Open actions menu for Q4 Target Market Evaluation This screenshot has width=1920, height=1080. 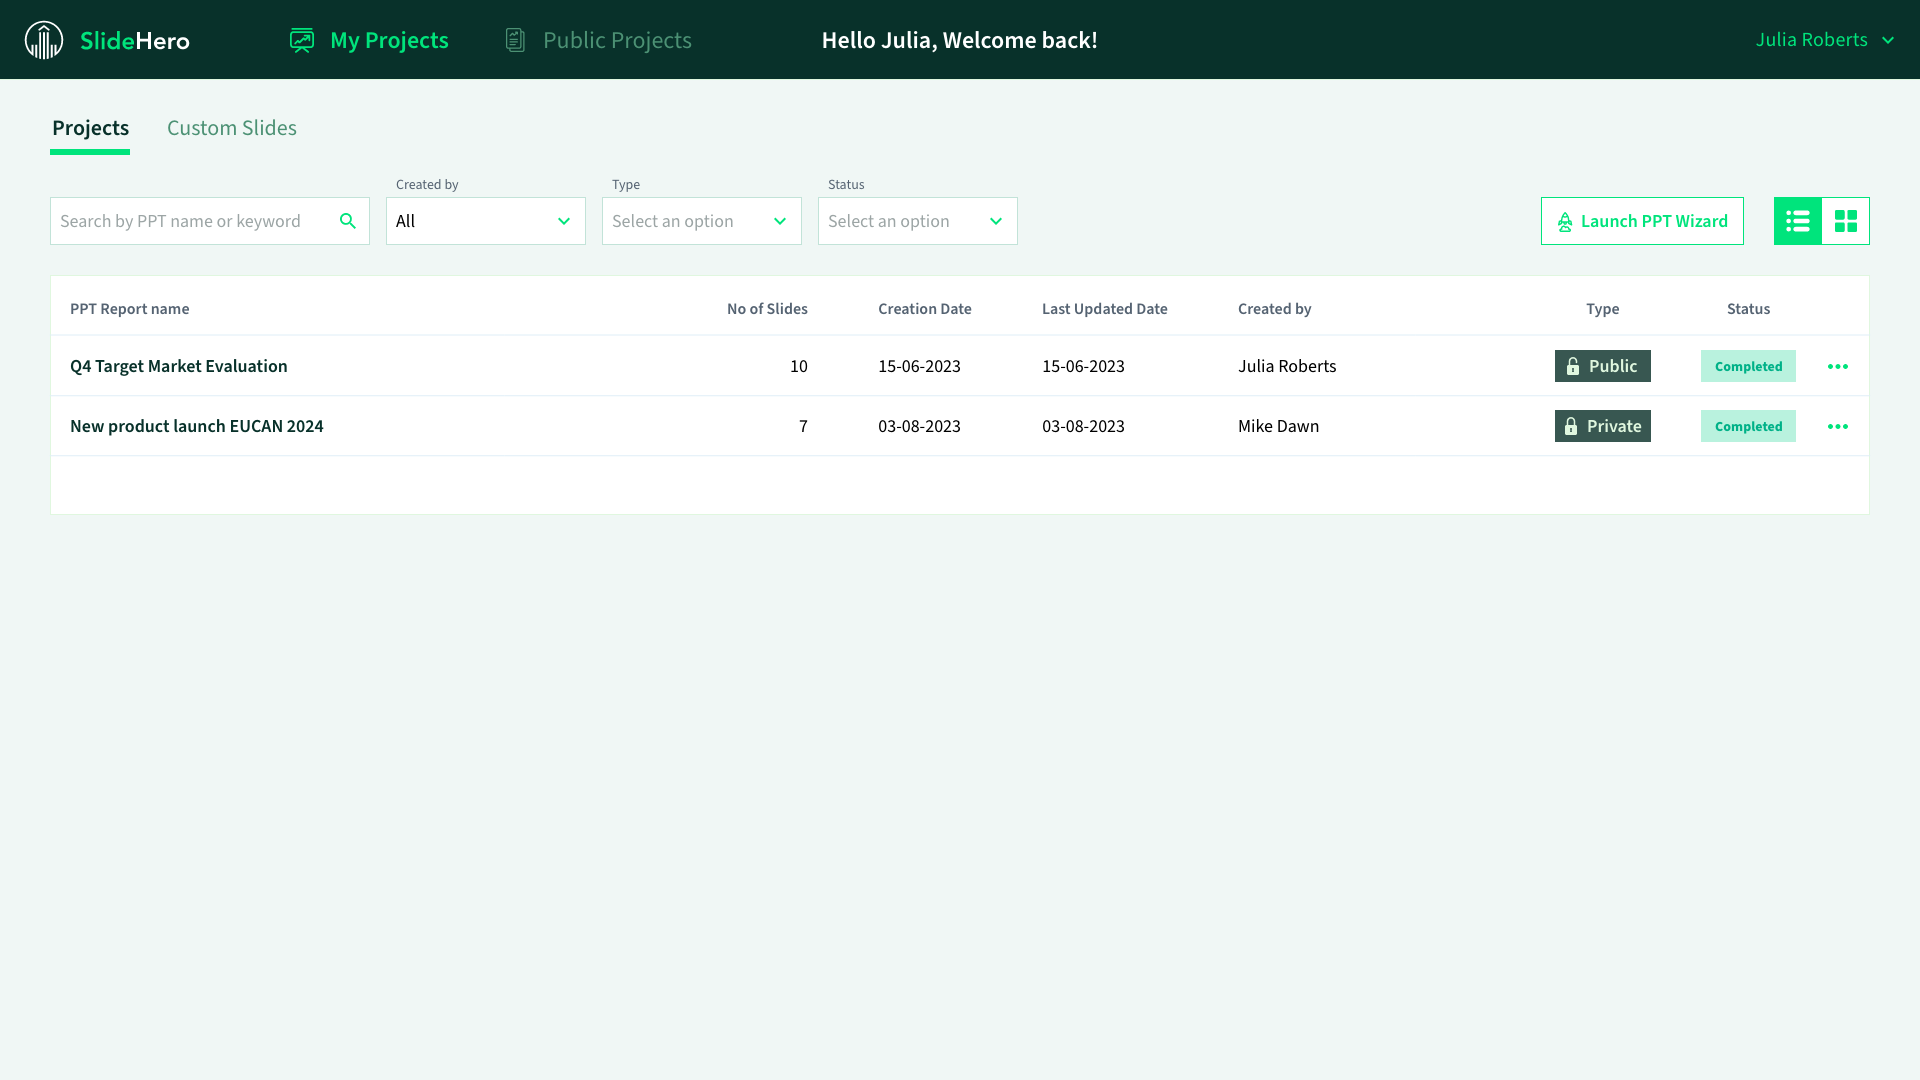coord(1837,367)
